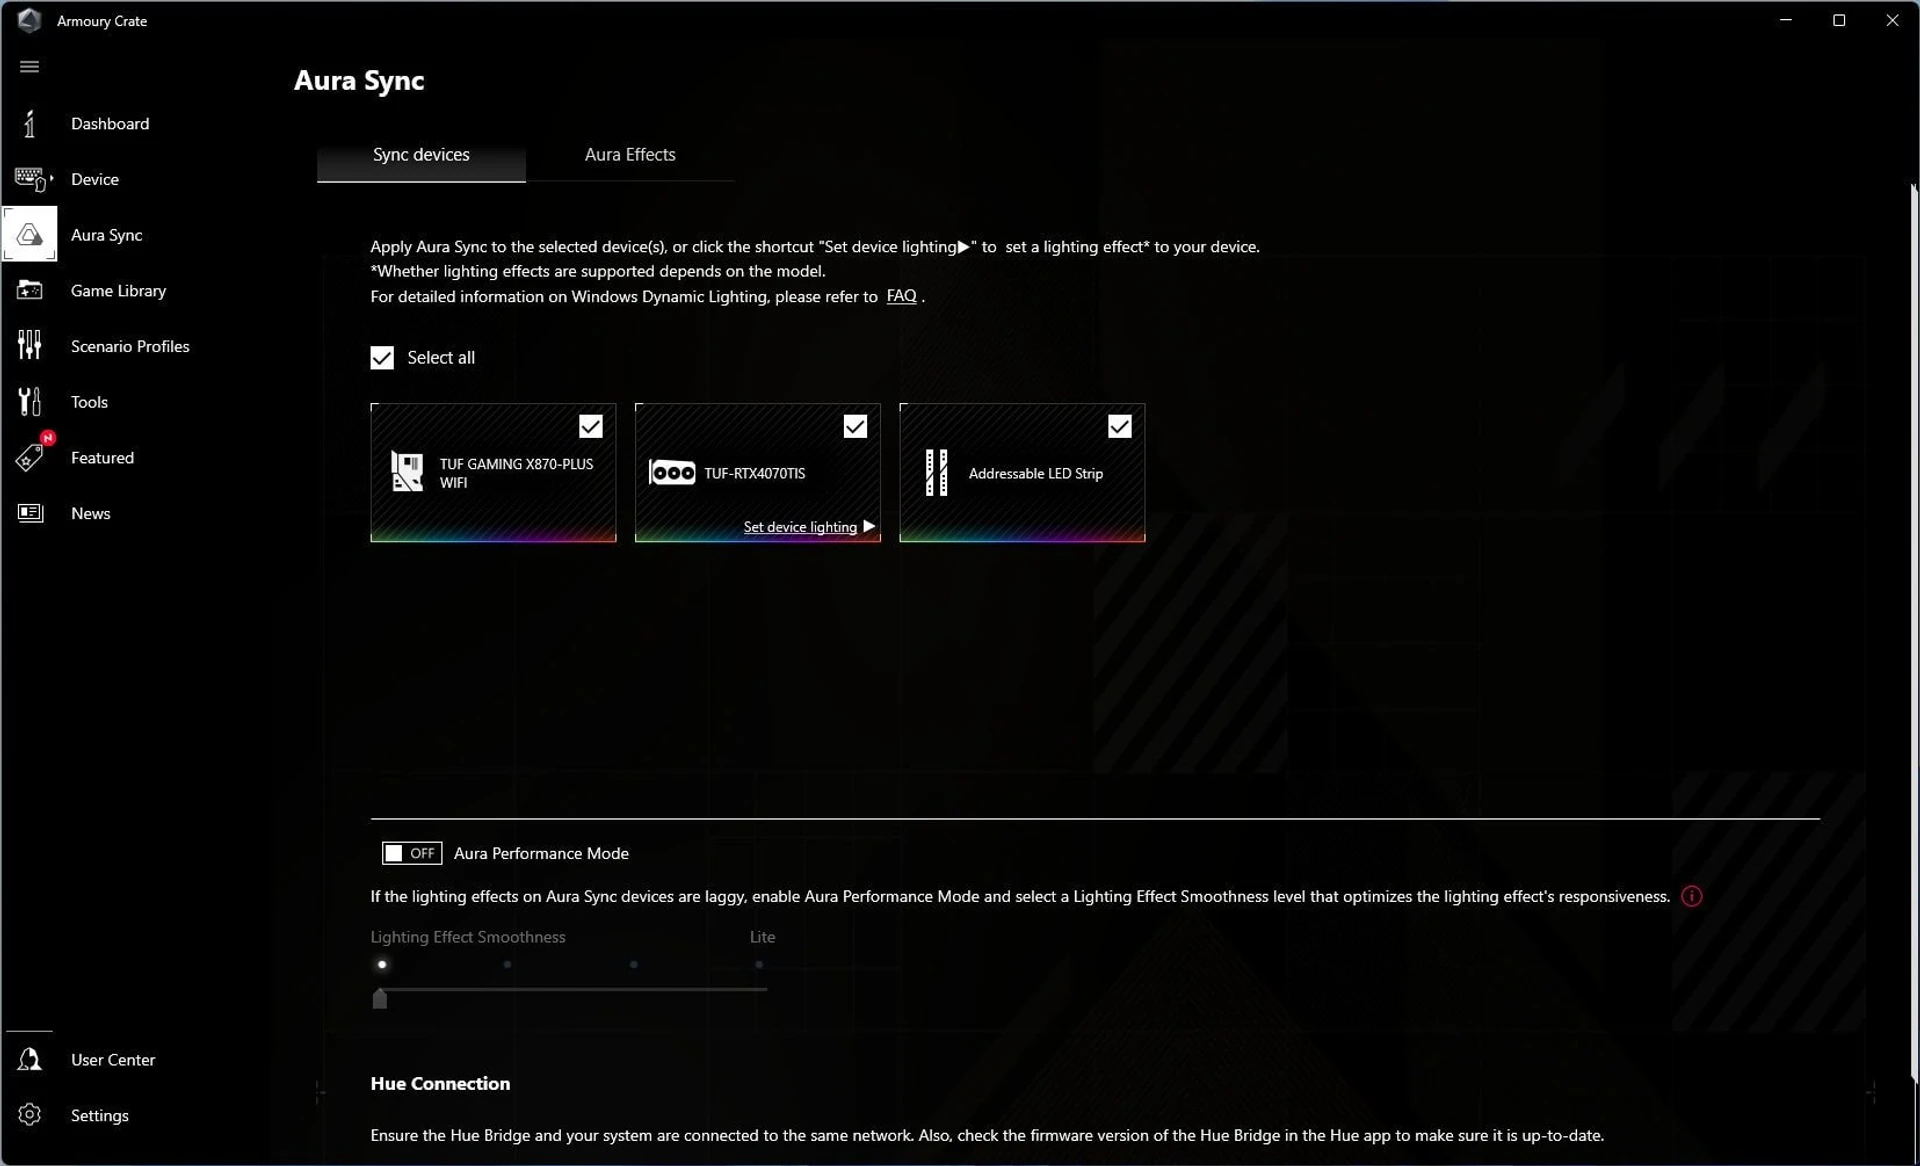
Task: Click the graphics card icon on TUF-RTX4070TIS
Action: (672, 473)
